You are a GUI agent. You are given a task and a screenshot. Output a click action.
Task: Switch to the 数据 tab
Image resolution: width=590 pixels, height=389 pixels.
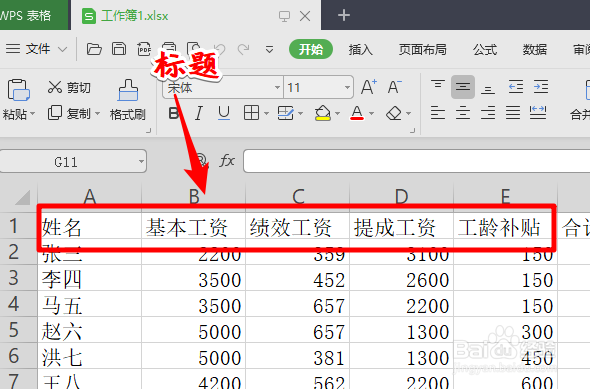535,49
